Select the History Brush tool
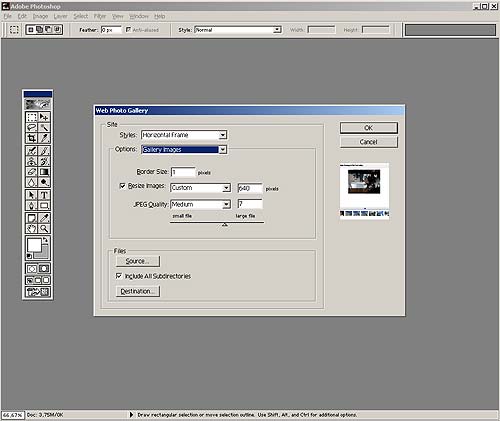 click(44, 161)
